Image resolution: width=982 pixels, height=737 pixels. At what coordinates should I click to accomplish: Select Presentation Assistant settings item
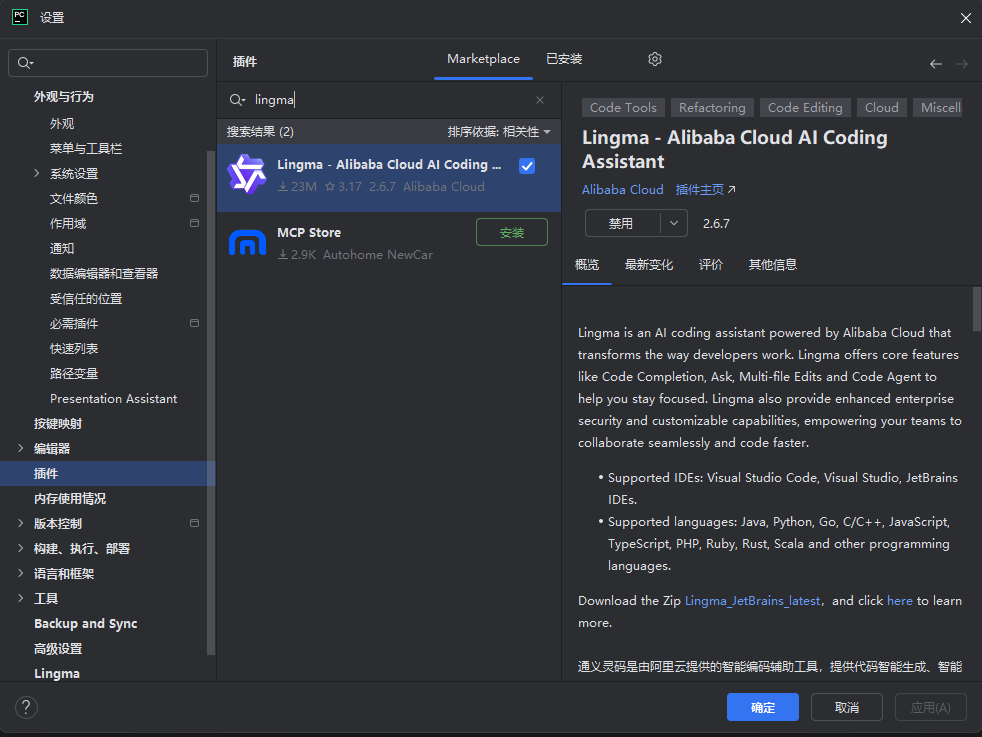pos(113,398)
